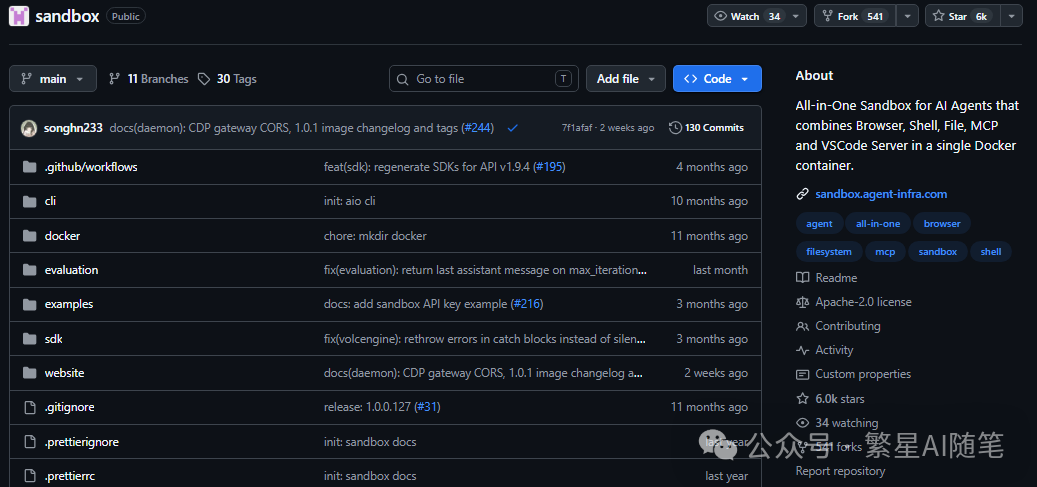
Task: Click file icon beside .gitignore
Action: click(x=29, y=408)
